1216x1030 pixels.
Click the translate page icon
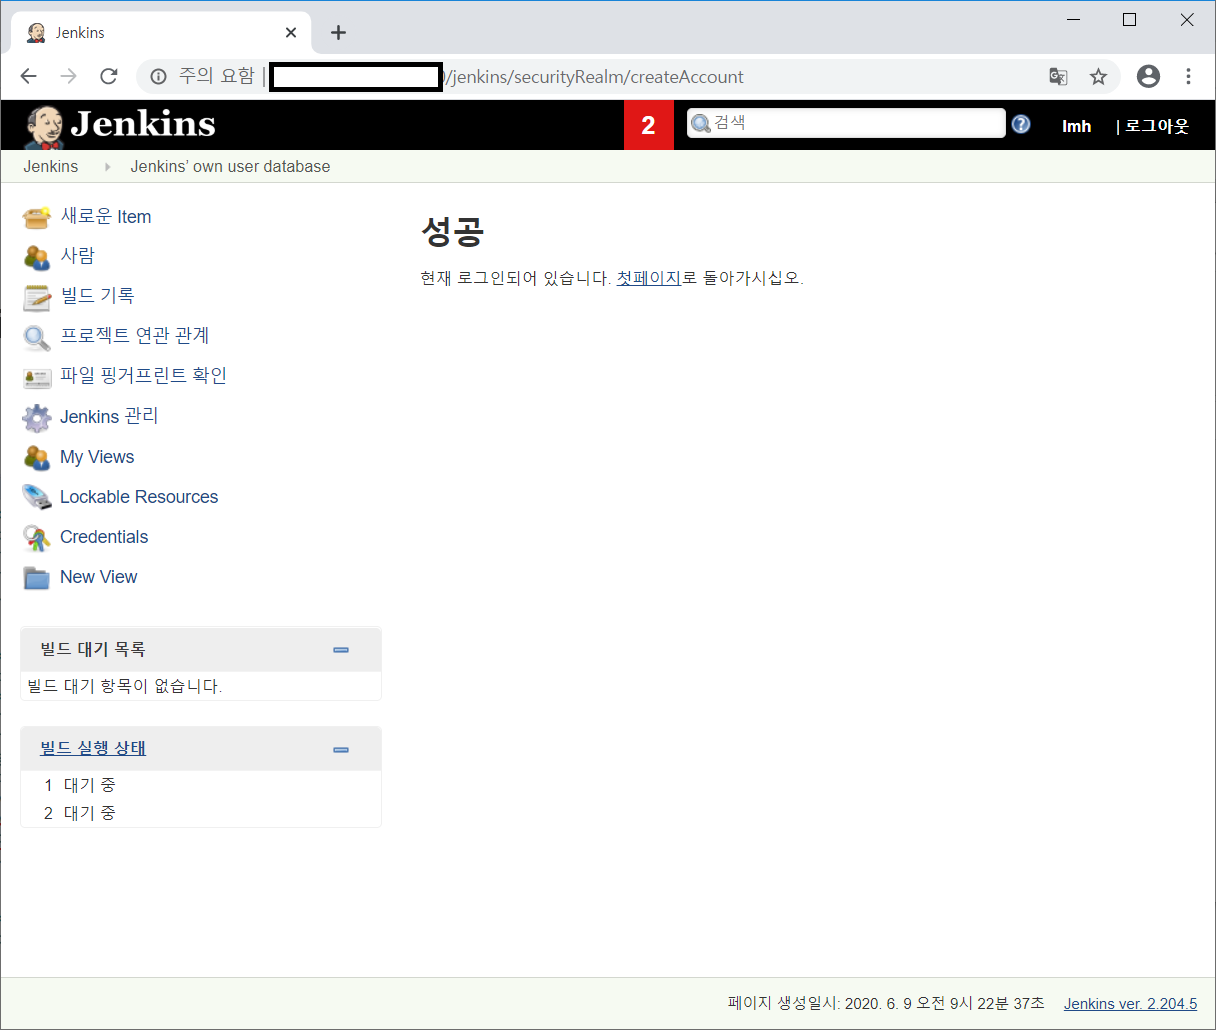[x=1058, y=76]
